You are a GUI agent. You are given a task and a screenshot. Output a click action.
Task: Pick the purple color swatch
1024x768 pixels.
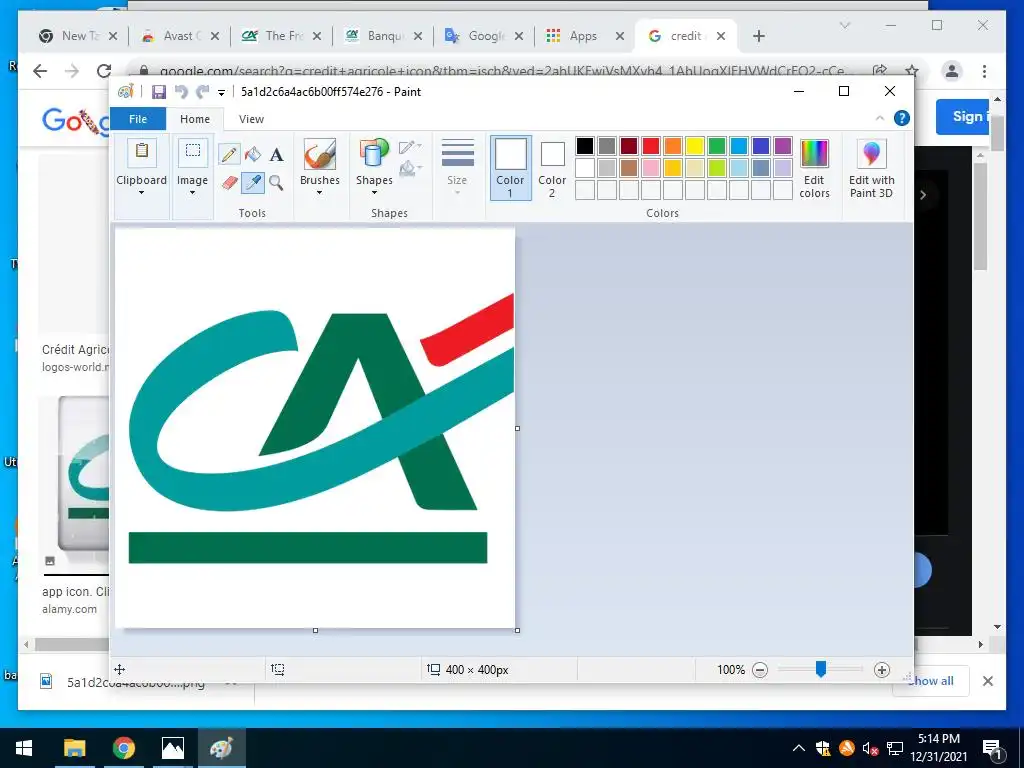coord(783,146)
